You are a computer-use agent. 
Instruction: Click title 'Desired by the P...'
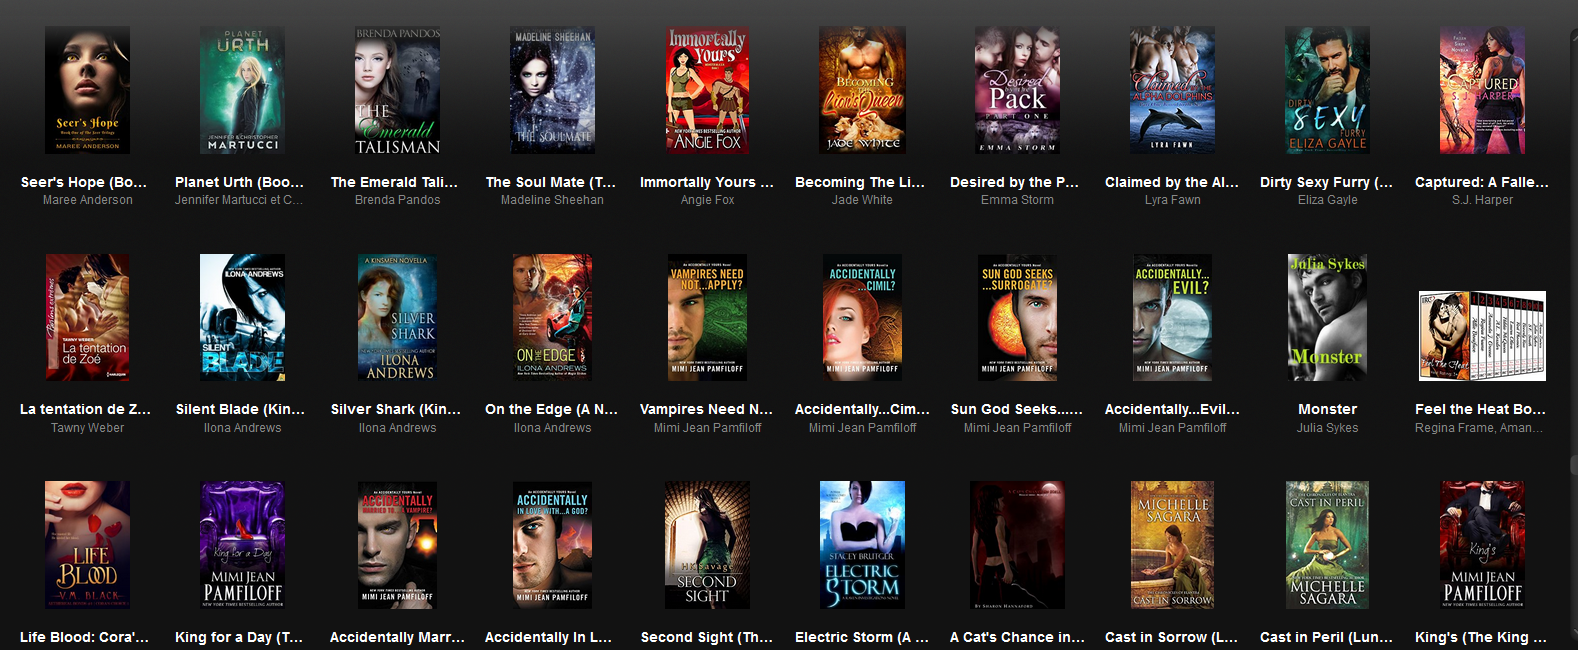(1014, 182)
